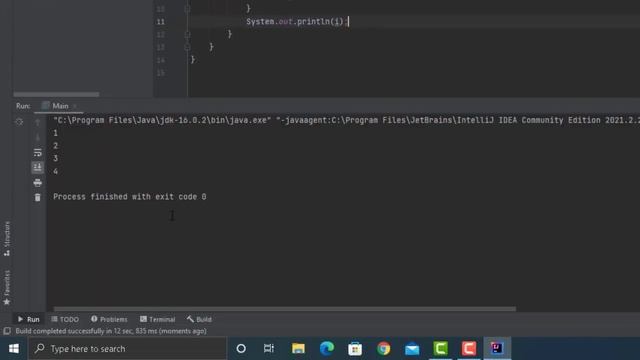Collapse the code block at line 13
The height and width of the screenshot is (360, 640).
187,47
